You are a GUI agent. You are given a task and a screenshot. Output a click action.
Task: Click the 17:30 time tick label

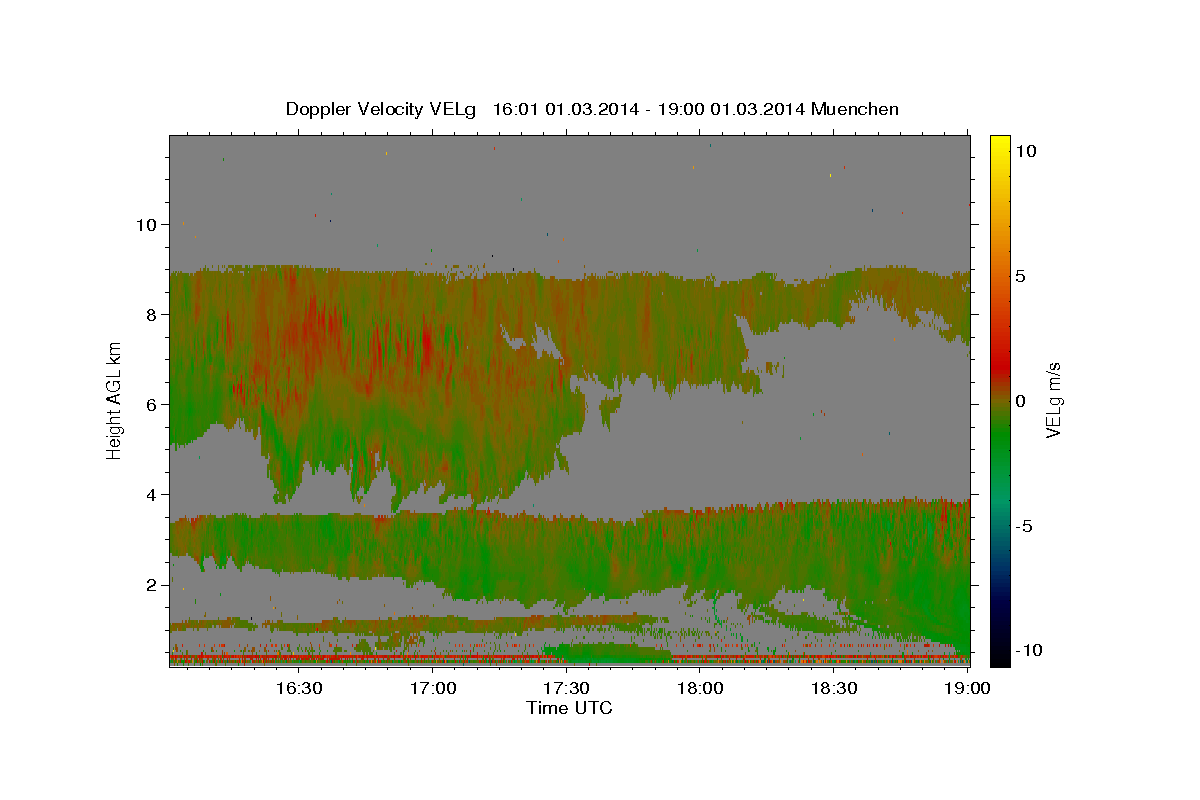(x=566, y=688)
